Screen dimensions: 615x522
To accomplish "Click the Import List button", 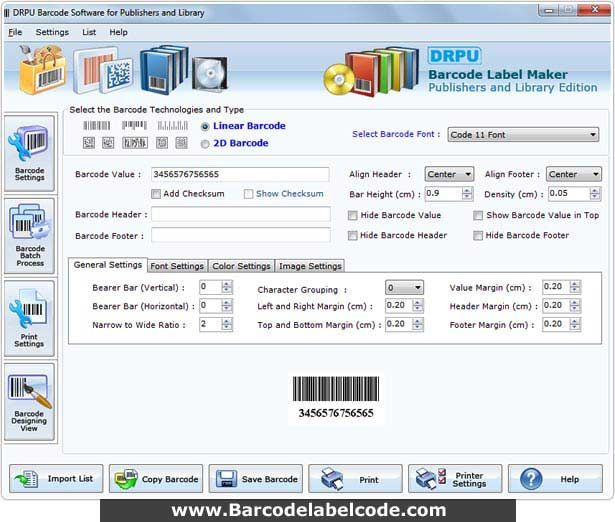I will click(56, 478).
